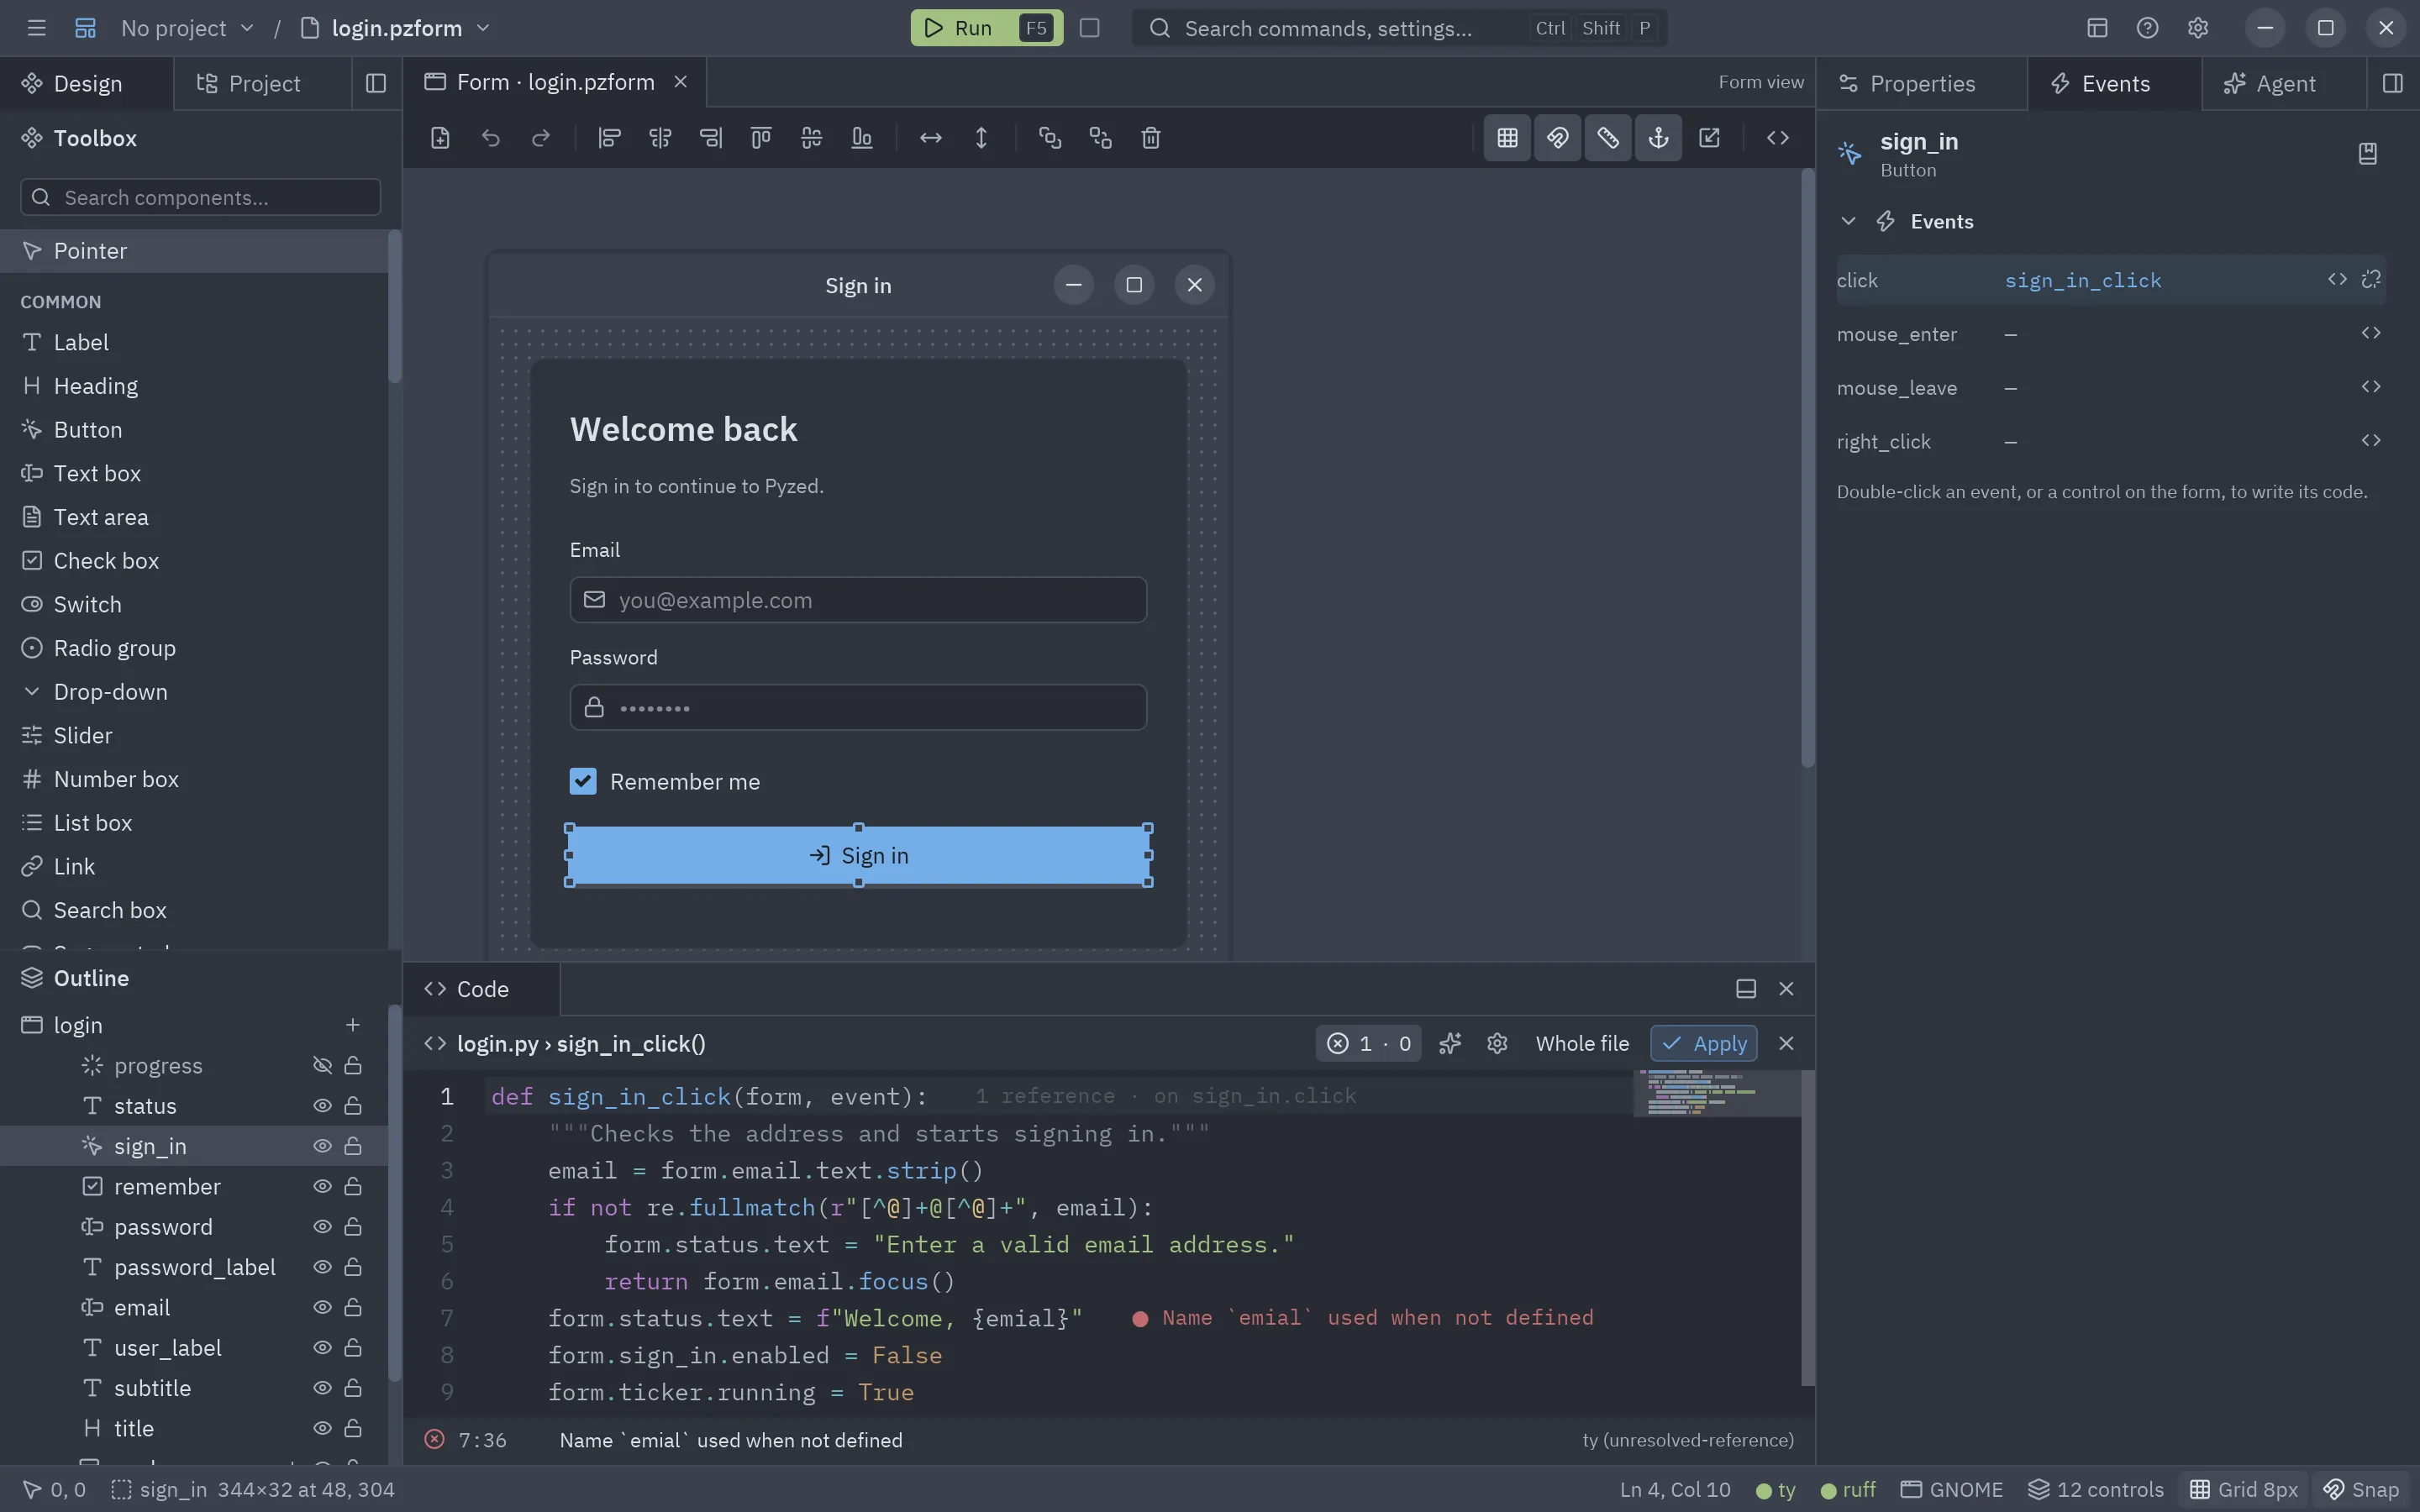Uncheck the Remember me checkbox
Viewport: 2420px width, 1512px height.
click(x=583, y=781)
